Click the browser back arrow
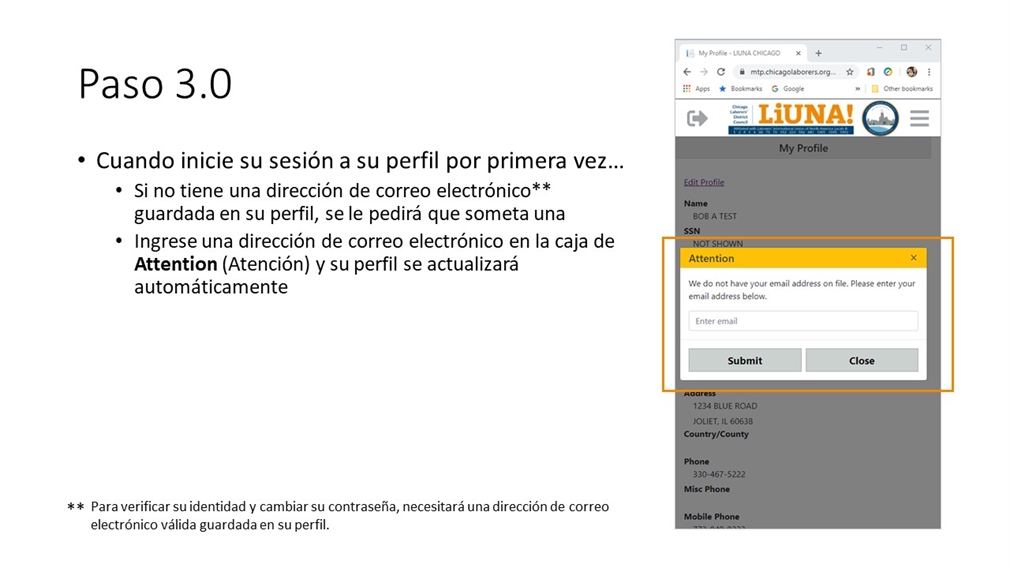This screenshot has height=568, width=1010. 687,72
